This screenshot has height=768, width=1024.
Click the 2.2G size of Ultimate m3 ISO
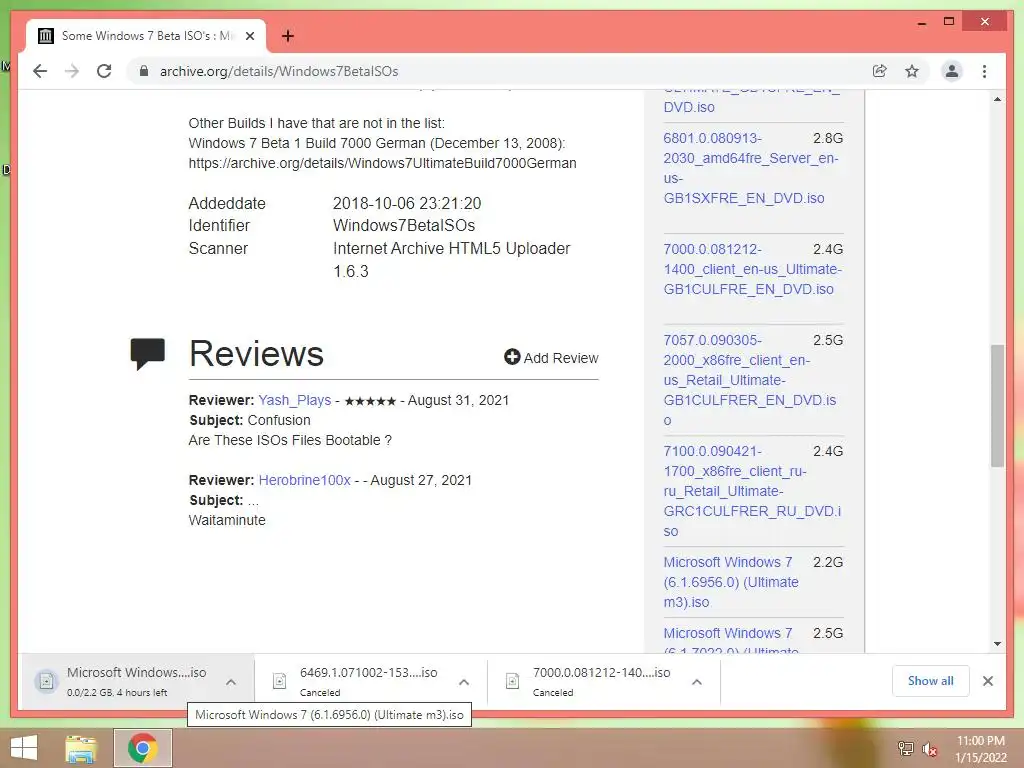(x=827, y=562)
